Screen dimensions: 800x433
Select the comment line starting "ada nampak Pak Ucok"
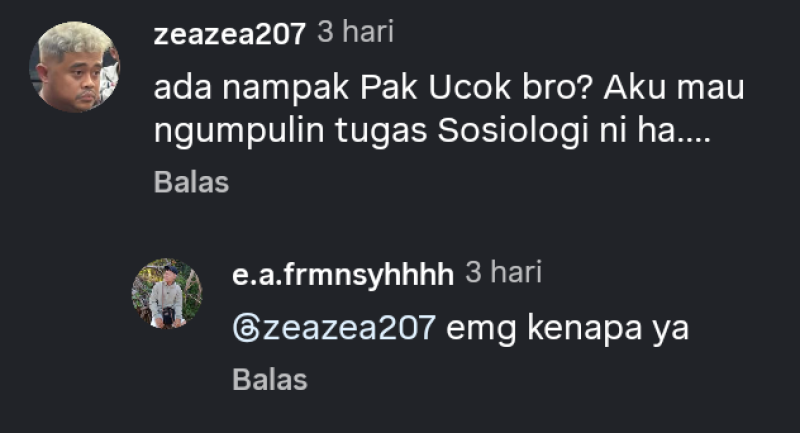[x=449, y=88]
